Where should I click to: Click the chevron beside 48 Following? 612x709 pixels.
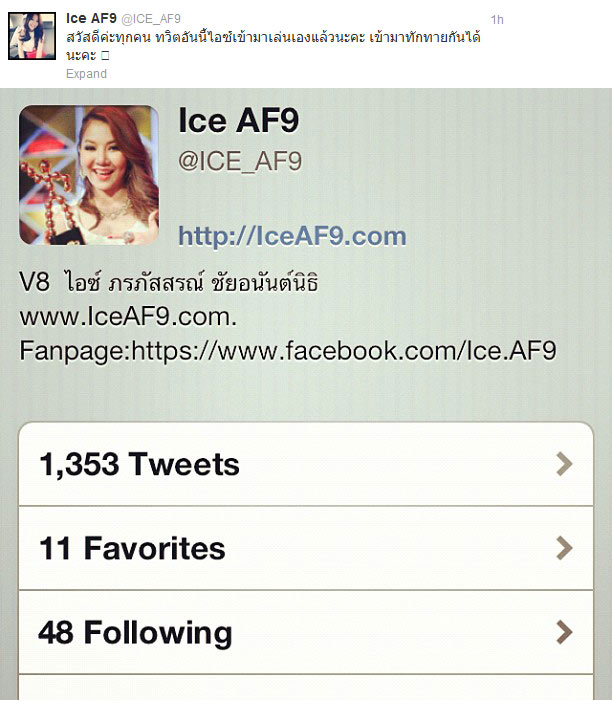click(564, 632)
